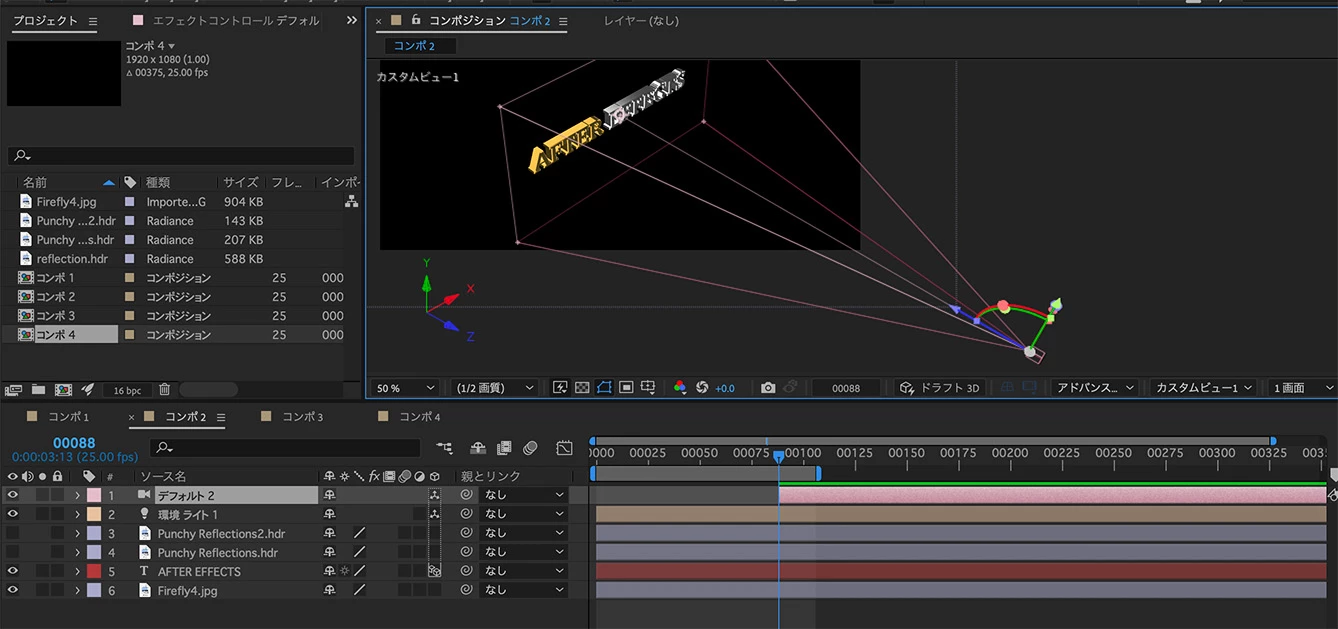This screenshot has width=1338, height=629.
Task: Open the (1/2 画質) resolution dropdown
Action: (495, 387)
